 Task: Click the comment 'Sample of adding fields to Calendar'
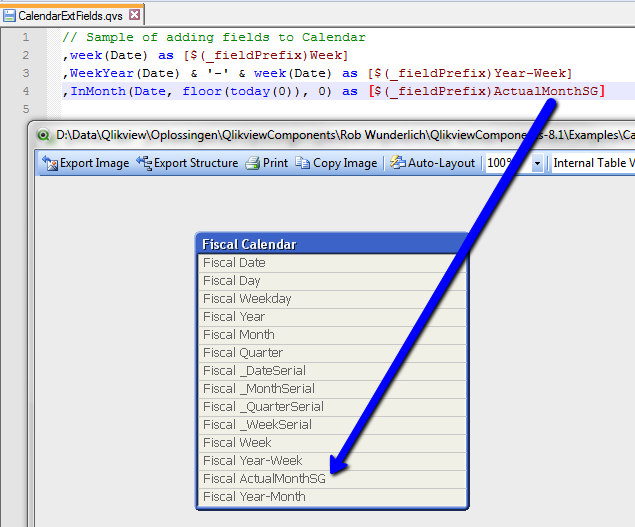226,37
